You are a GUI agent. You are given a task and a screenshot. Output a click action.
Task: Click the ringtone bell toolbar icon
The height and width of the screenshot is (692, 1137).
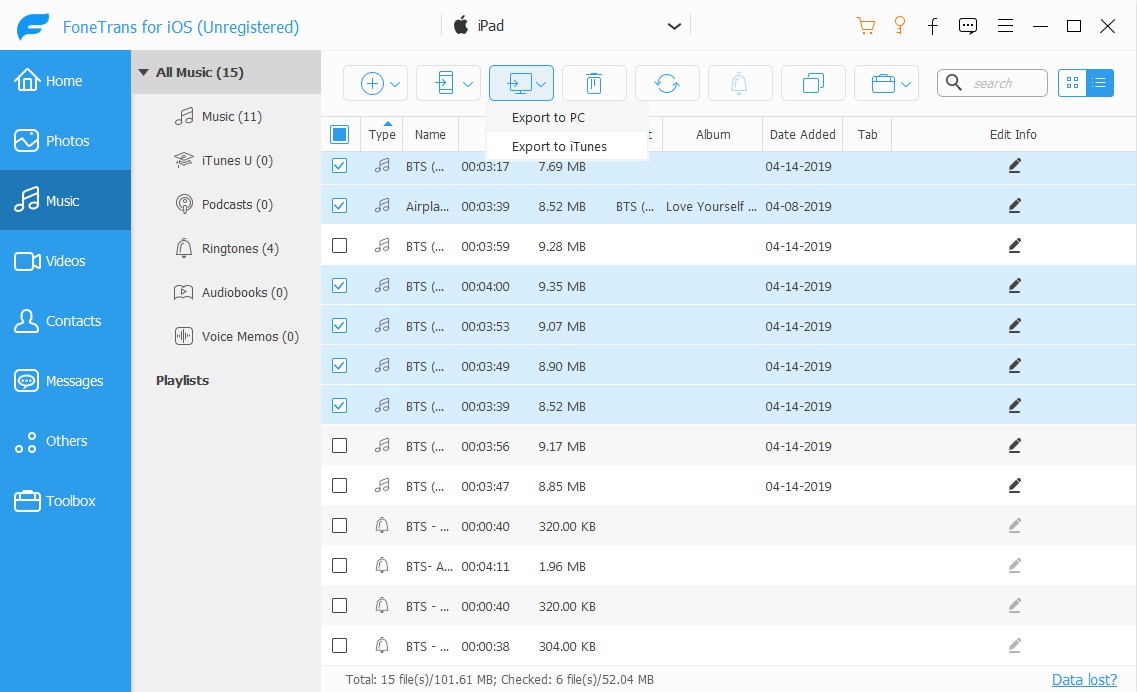739,83
